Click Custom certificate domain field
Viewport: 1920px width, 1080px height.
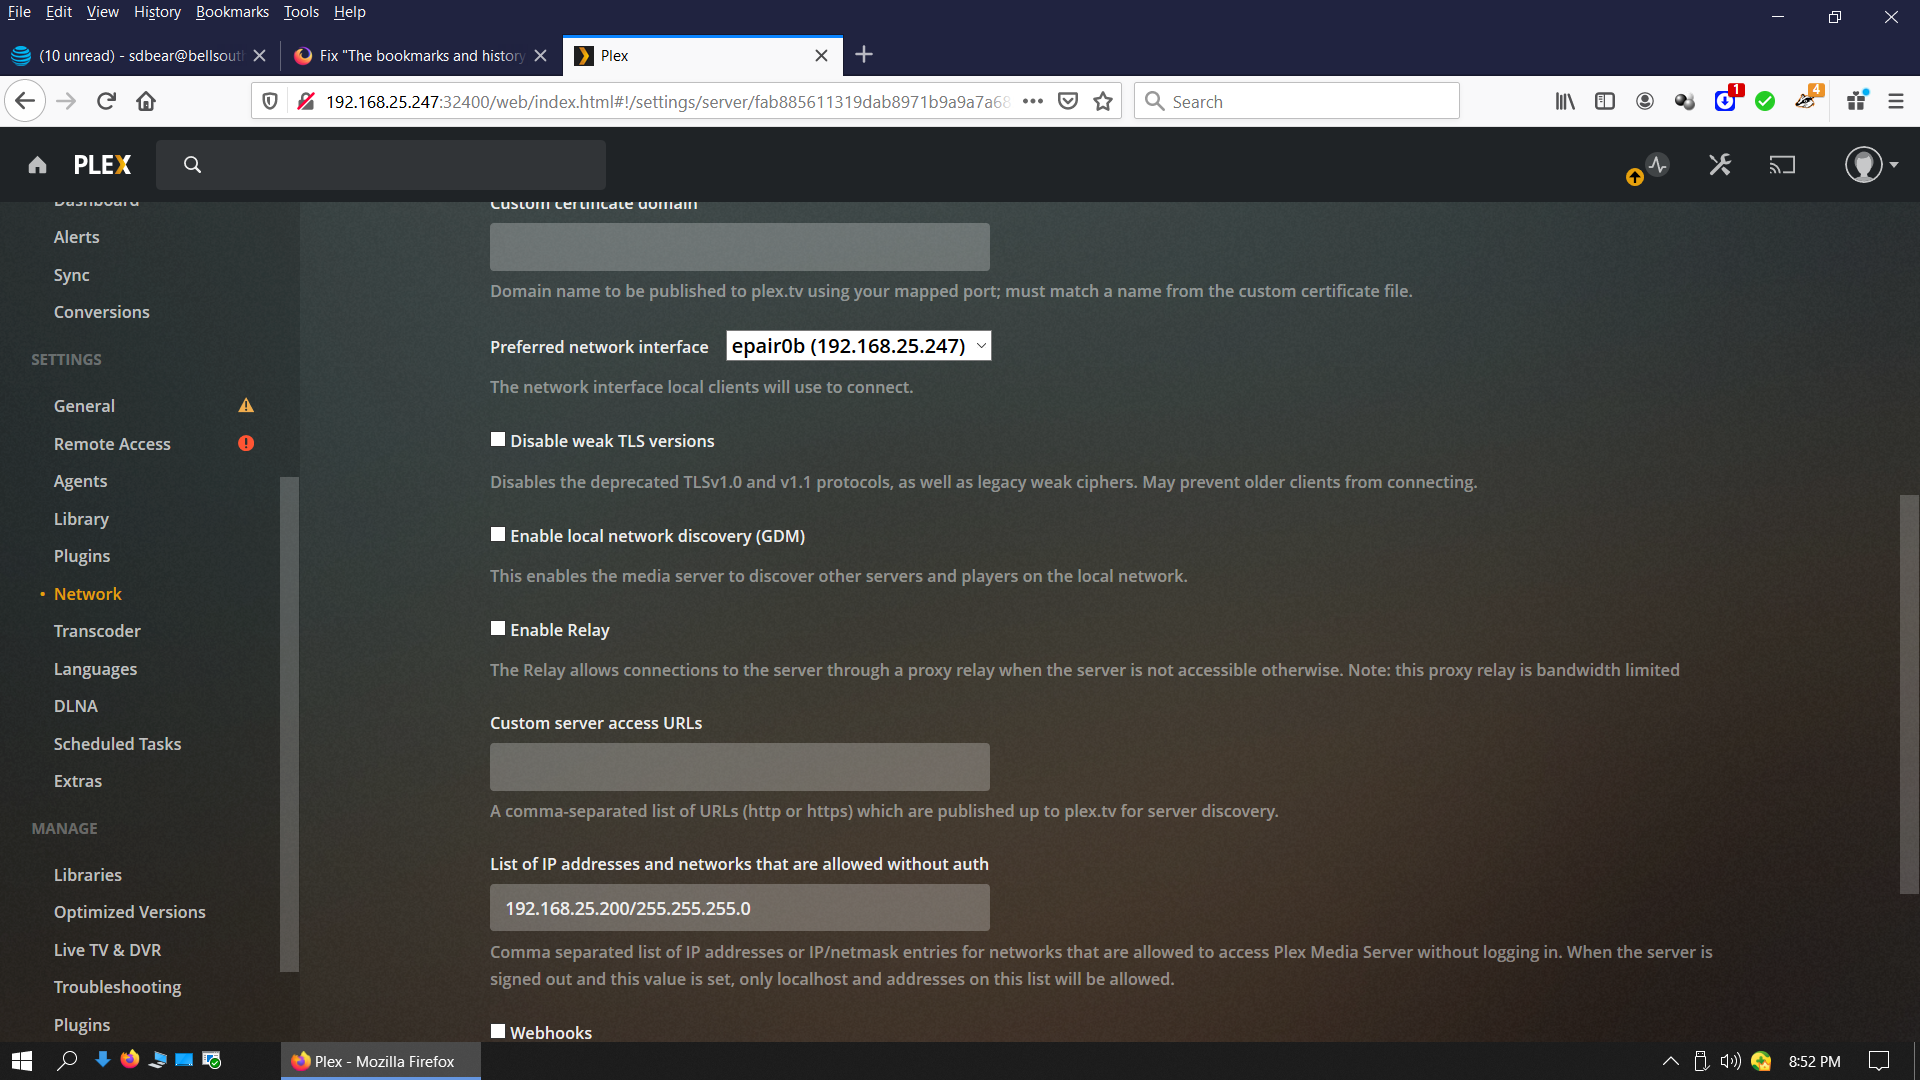(x=740, y=247)
